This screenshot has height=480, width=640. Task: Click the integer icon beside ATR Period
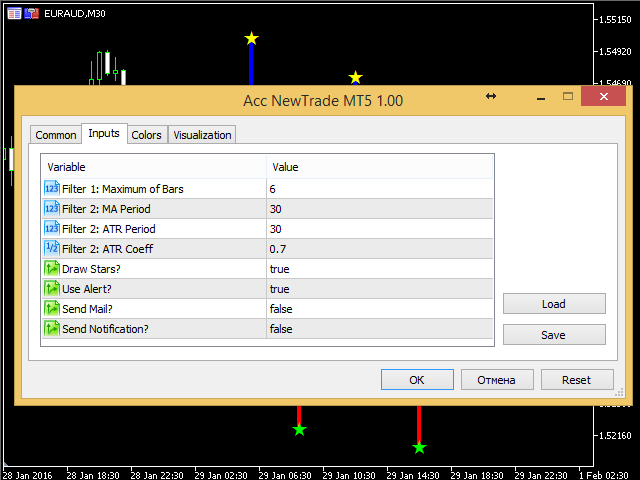pos(52,229)
